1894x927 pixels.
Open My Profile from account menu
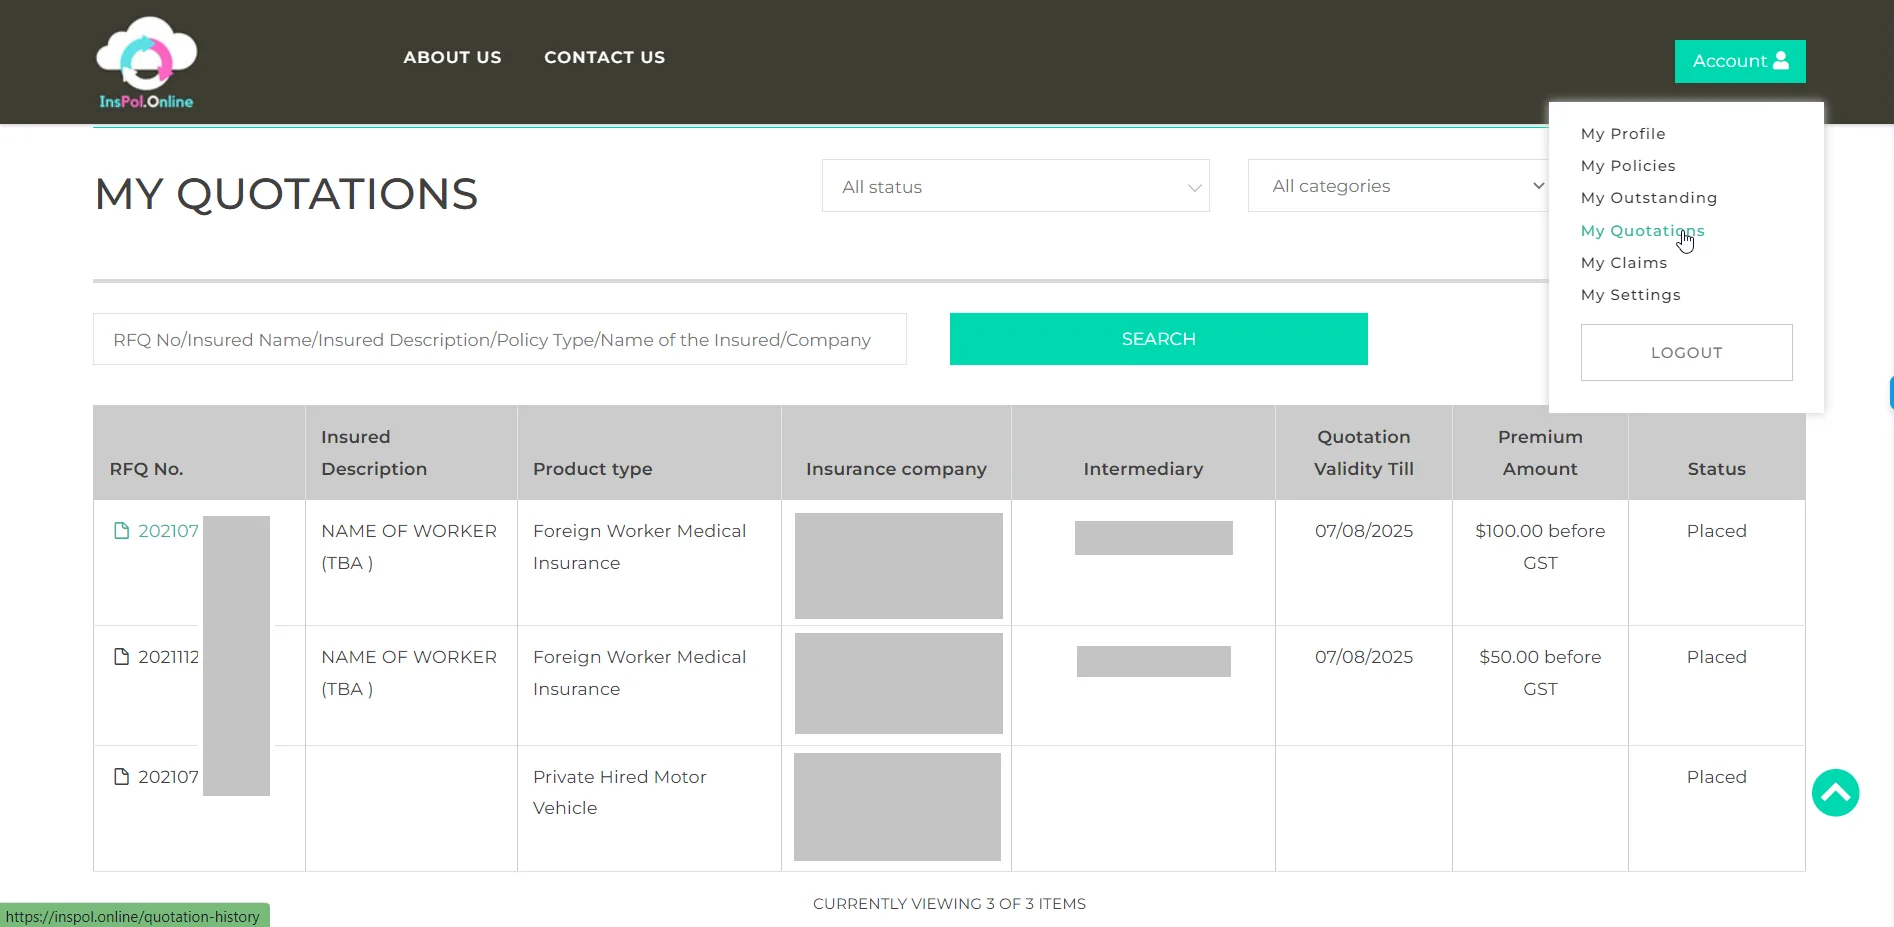tap(1622, 134)
